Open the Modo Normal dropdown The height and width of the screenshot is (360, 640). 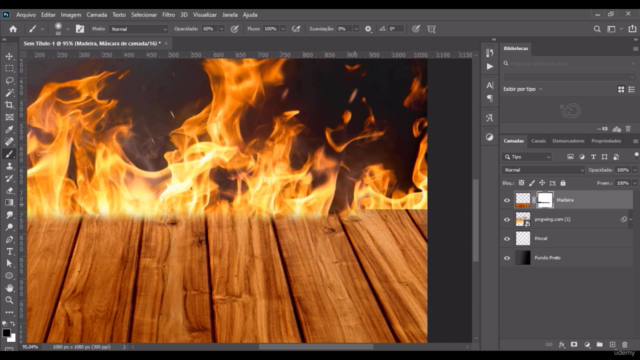(x=139, y=29)
